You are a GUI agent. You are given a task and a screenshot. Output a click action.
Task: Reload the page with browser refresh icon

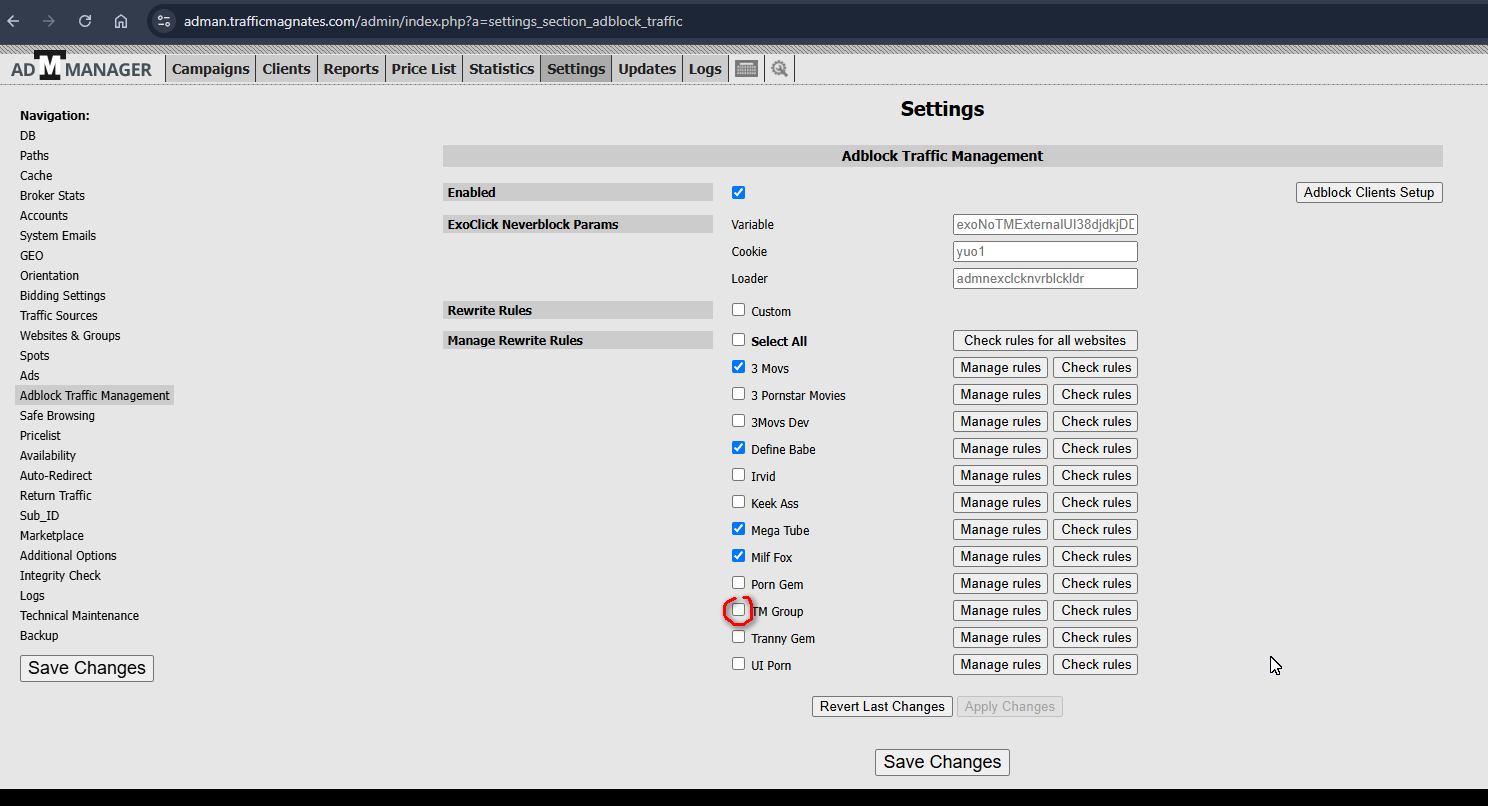point(85,21)
